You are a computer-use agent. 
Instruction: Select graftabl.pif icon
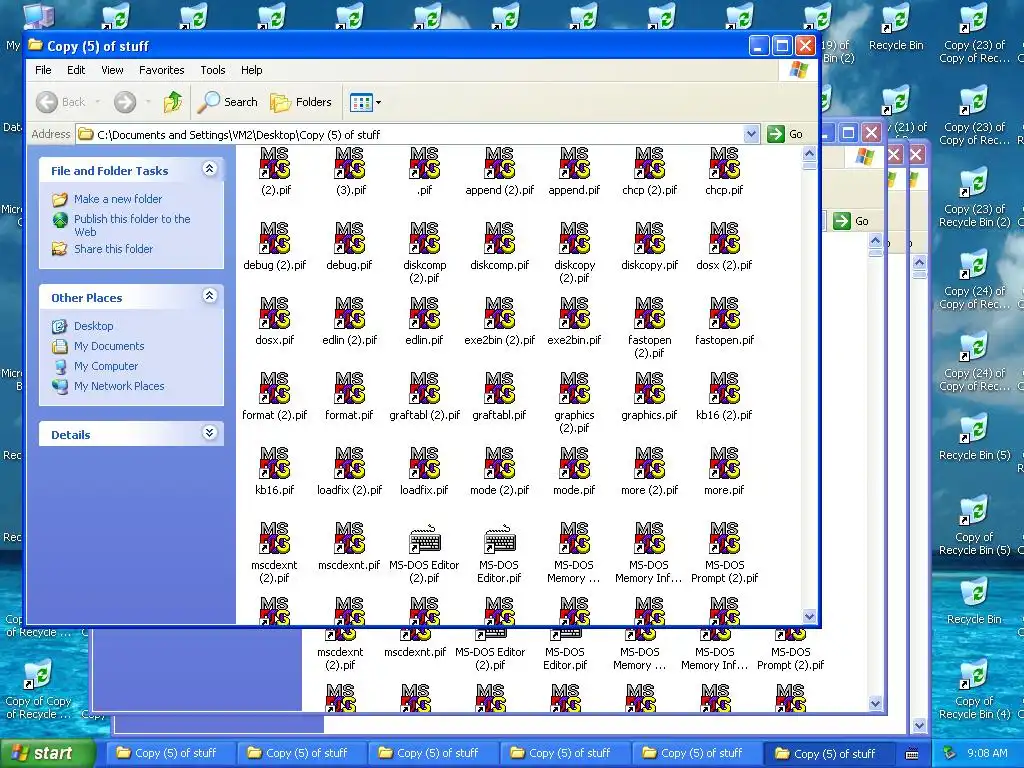point(500,388)
